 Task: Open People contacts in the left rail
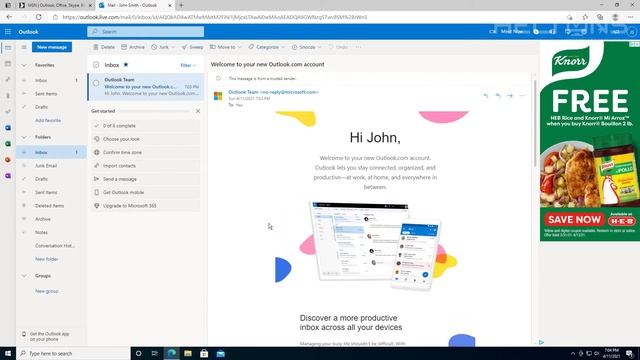tap(8, 80)
